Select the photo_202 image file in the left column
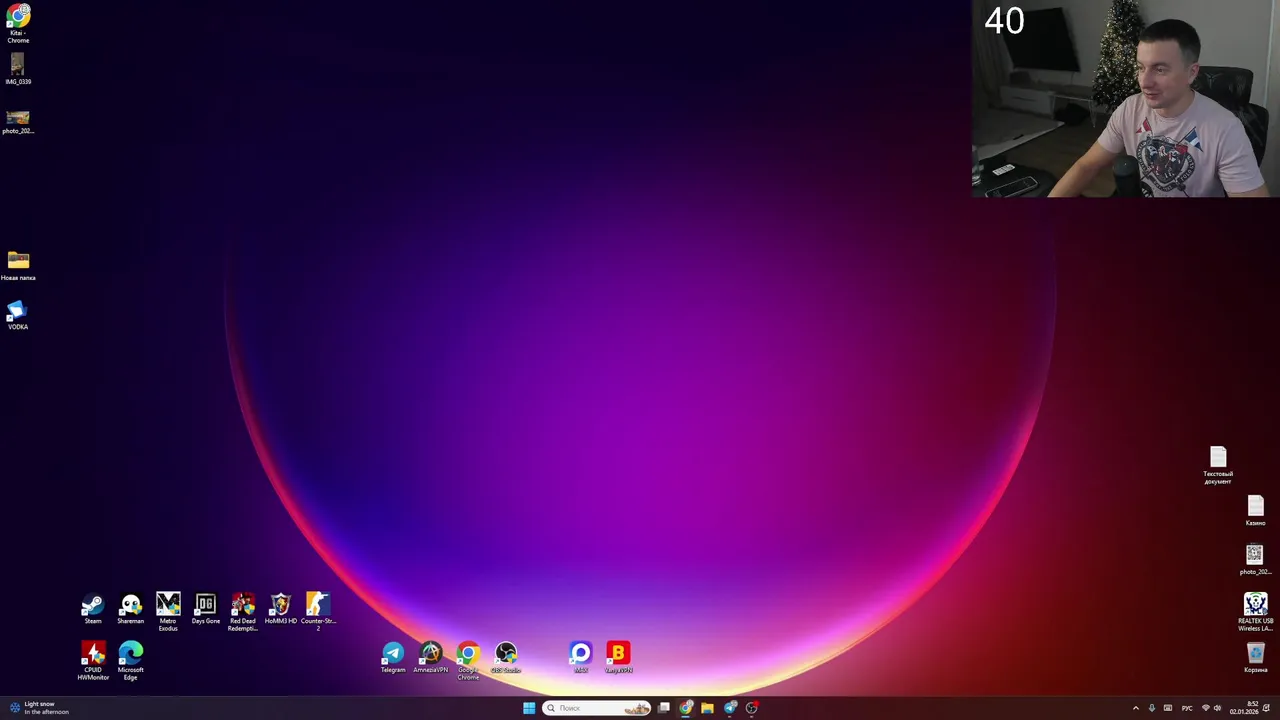 click(18, 122)
